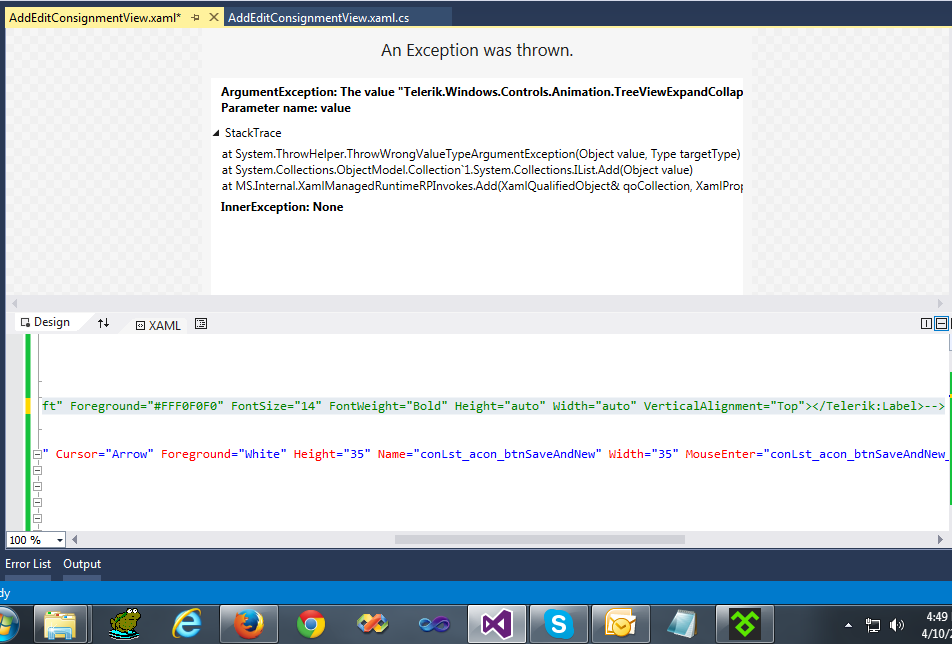Click the ThrowWrongValueTypeArgumentException stack line
Screen dimensions: 952x646
coord(481,154)
